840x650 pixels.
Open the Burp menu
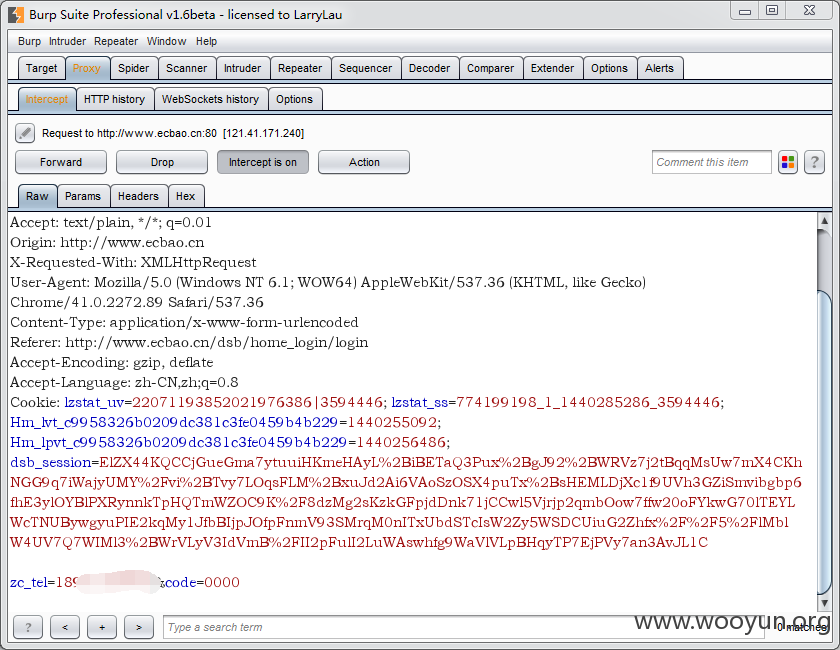(29, 41)
